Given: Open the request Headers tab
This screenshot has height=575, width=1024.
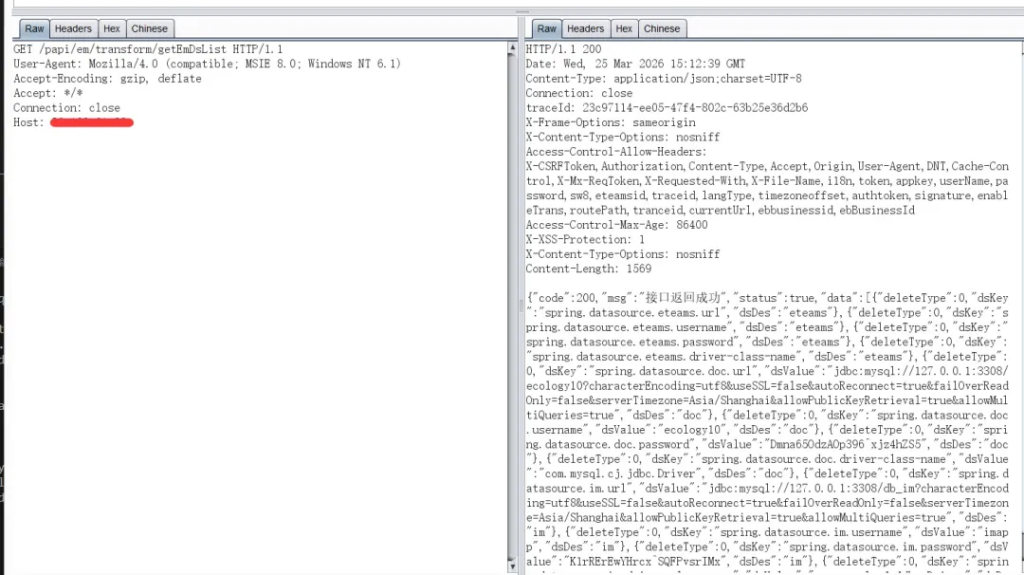Looking at the screenshot, I should [73, 29].
